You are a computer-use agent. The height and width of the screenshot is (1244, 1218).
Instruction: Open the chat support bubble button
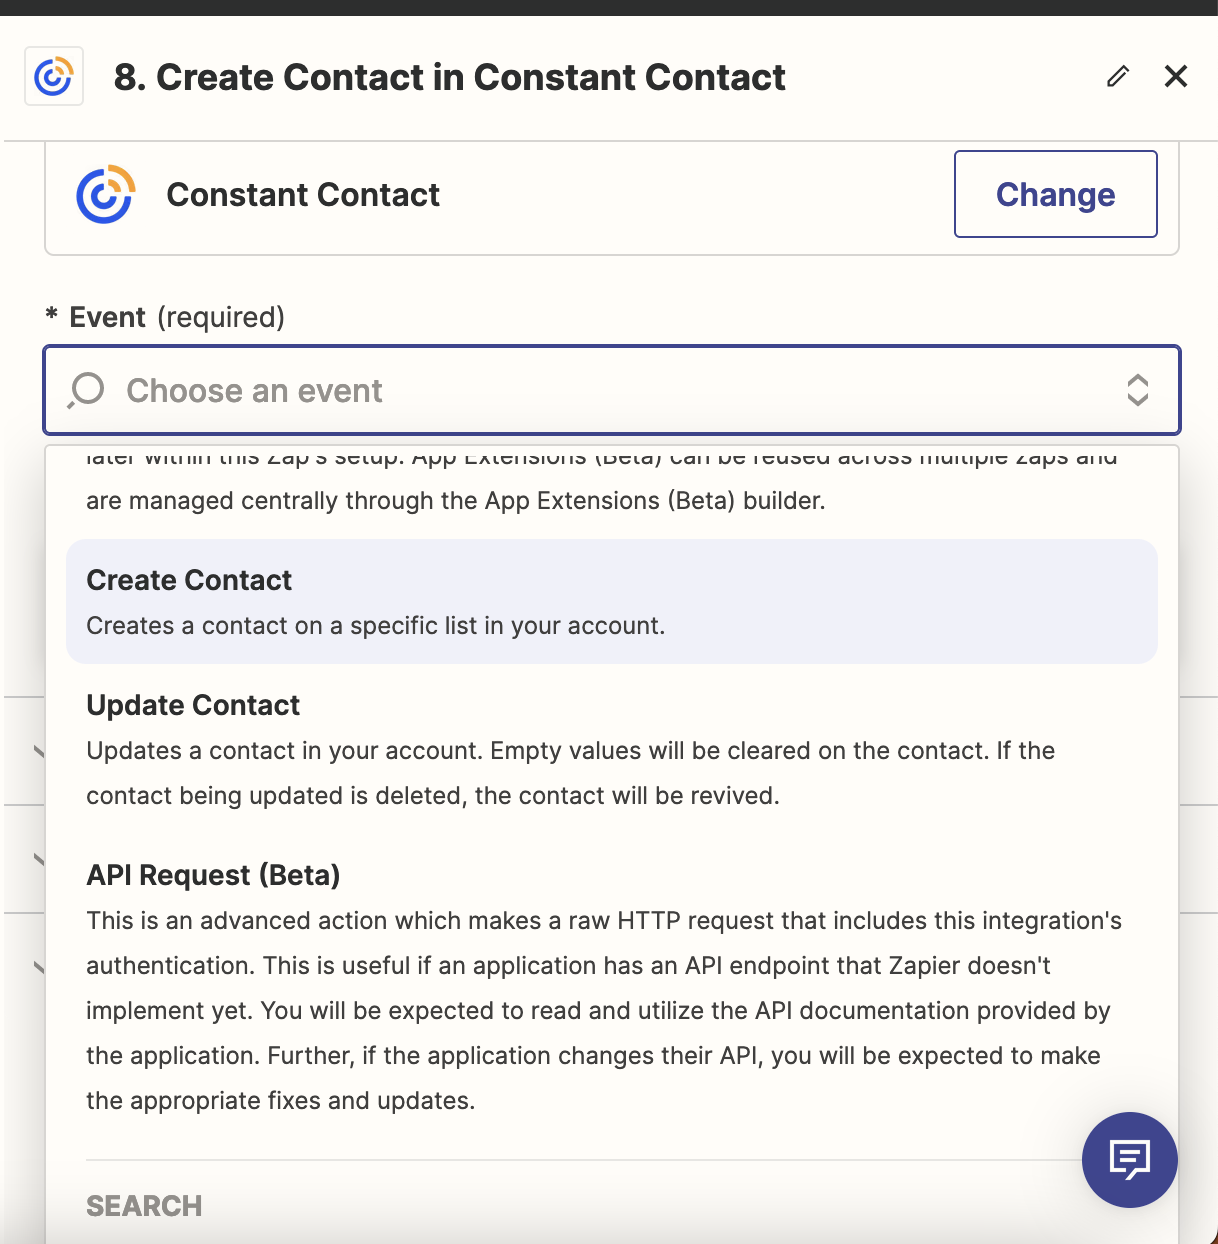(1130, 1160)
